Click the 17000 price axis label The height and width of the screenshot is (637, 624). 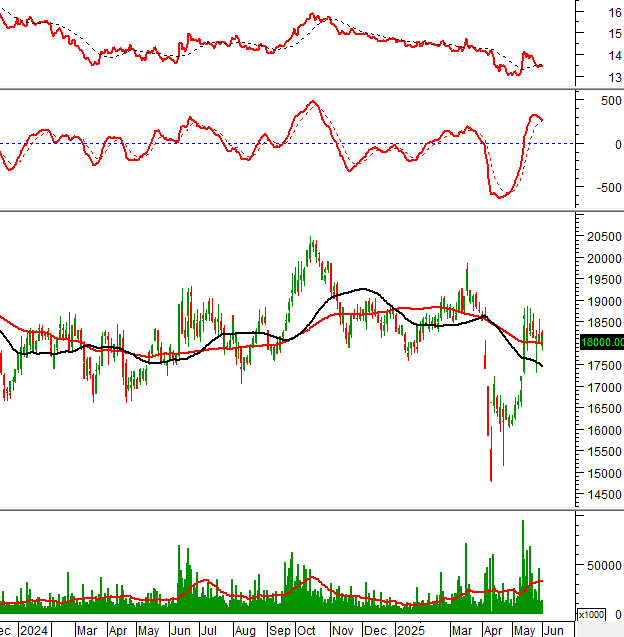coord(604,388)
